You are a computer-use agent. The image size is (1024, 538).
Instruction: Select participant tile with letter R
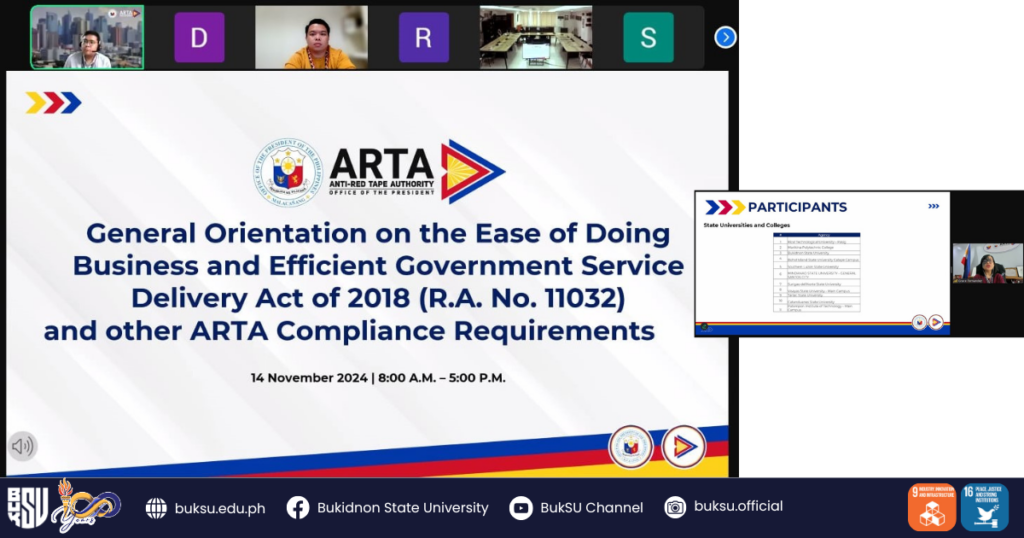[424, 37]
